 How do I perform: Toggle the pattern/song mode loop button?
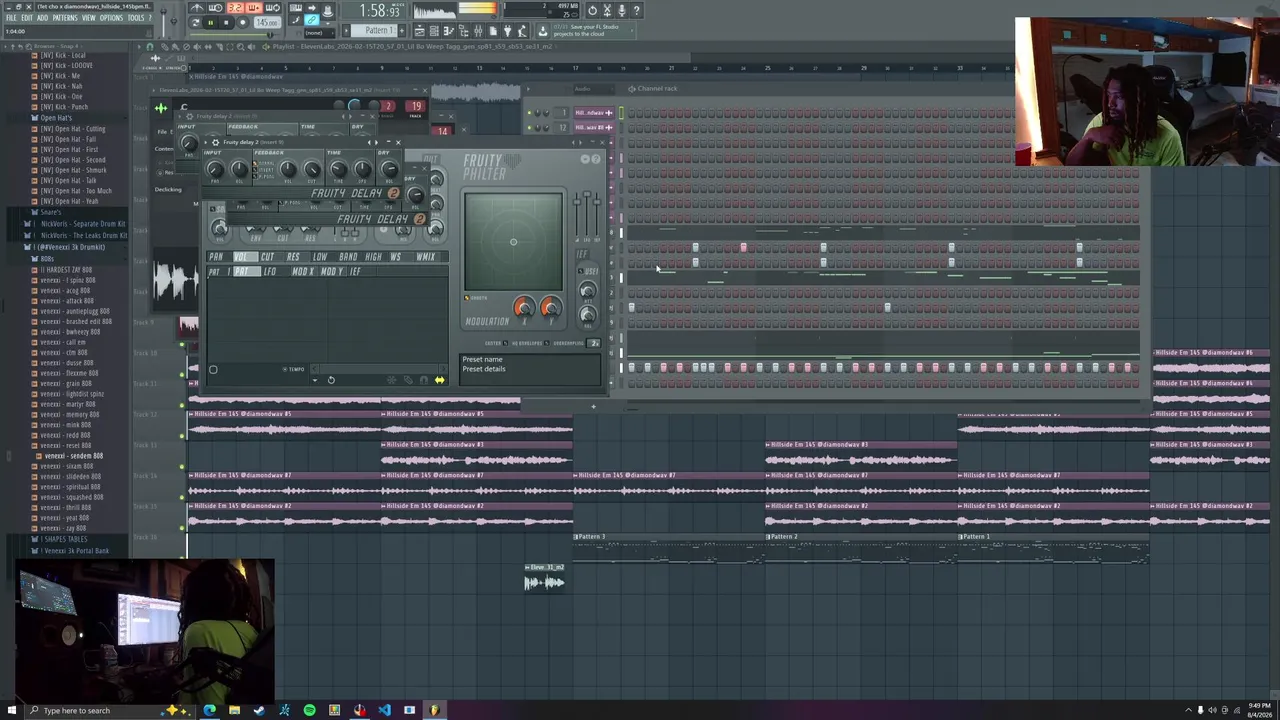195,22
